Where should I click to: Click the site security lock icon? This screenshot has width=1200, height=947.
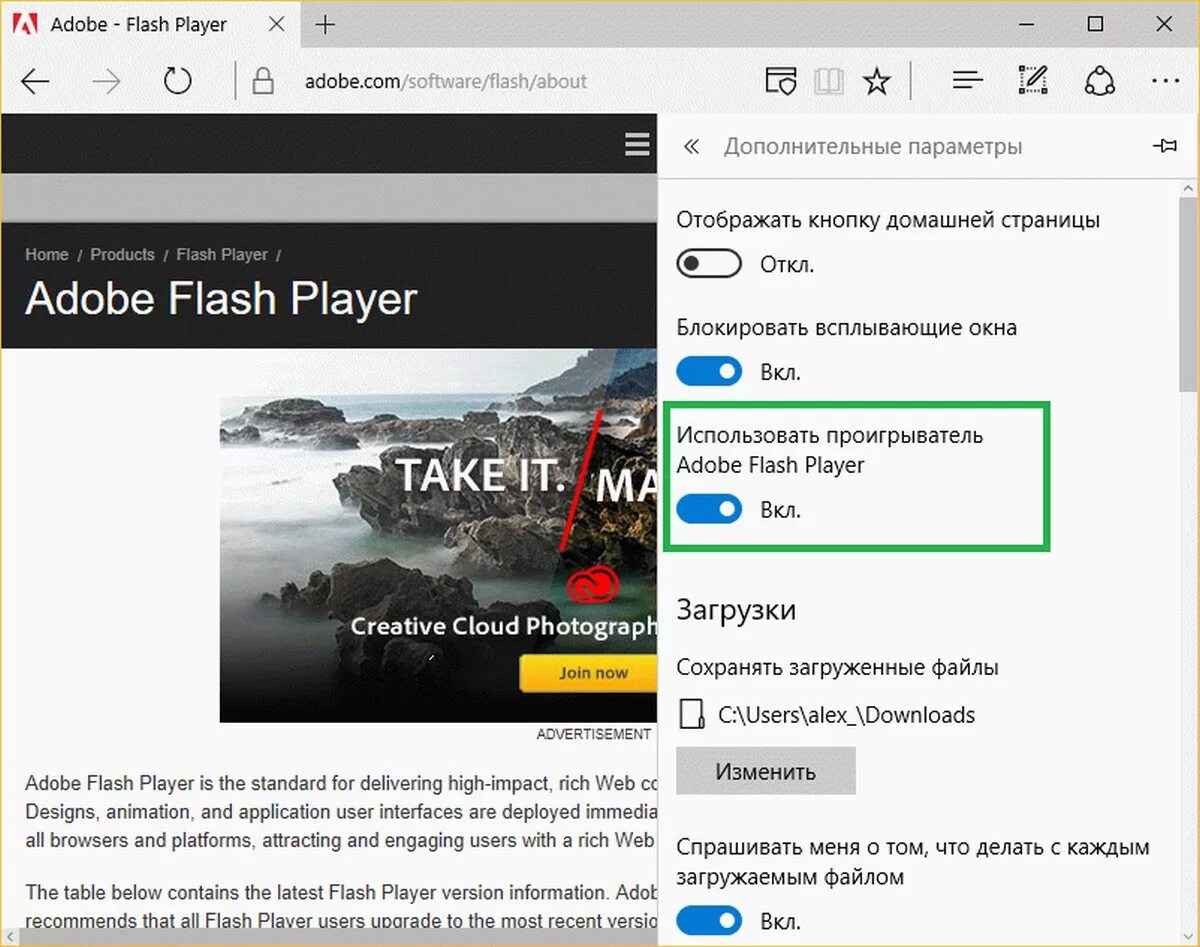(262, 80)
